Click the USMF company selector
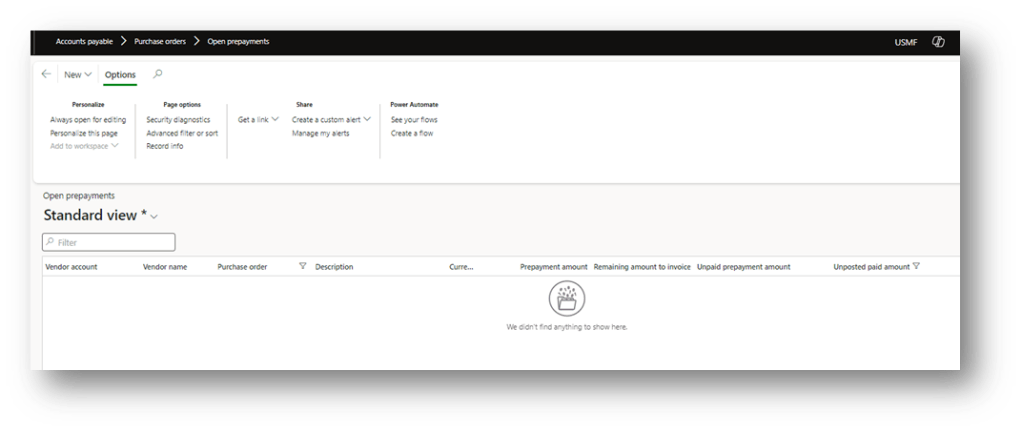 [905, 42]
